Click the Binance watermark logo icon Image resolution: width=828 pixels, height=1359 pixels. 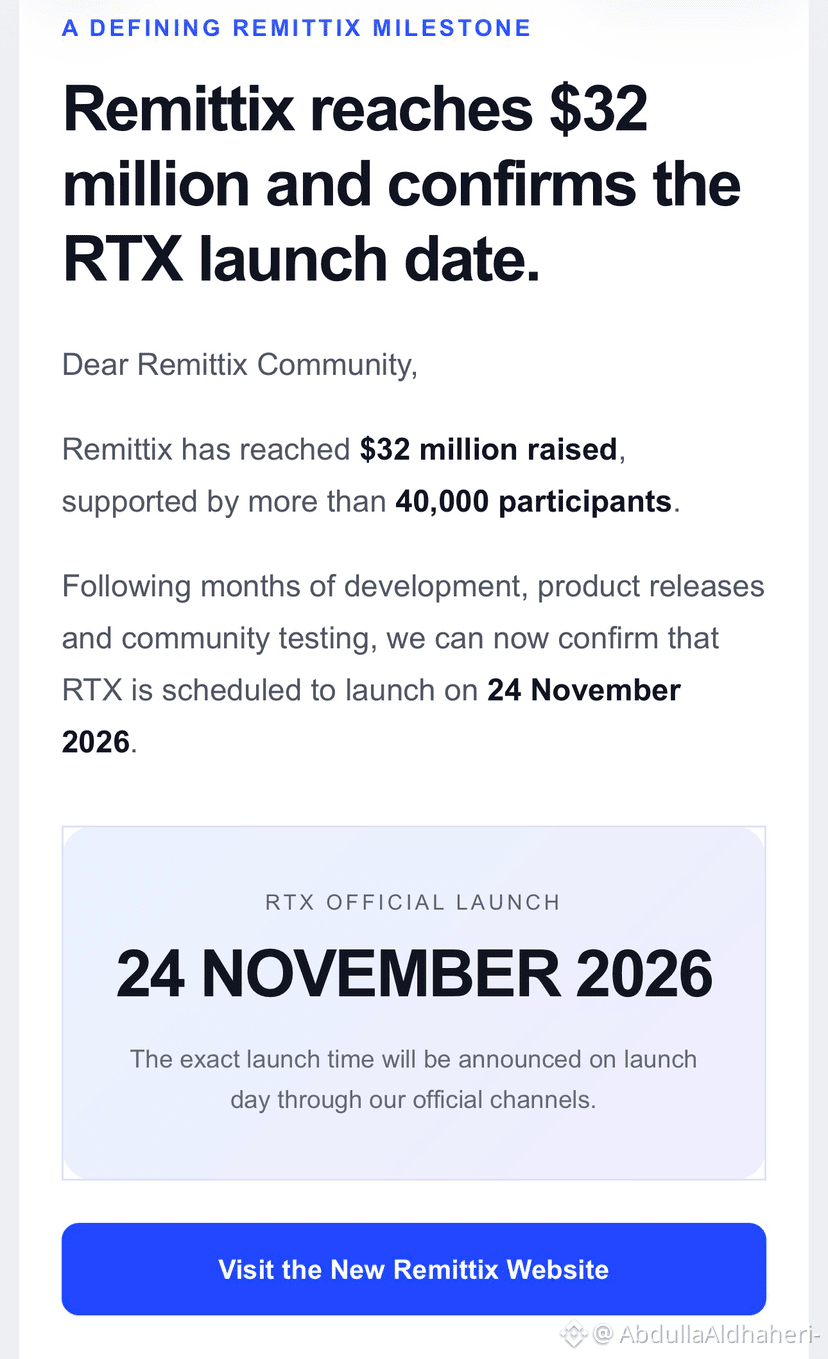point(574,1333)
